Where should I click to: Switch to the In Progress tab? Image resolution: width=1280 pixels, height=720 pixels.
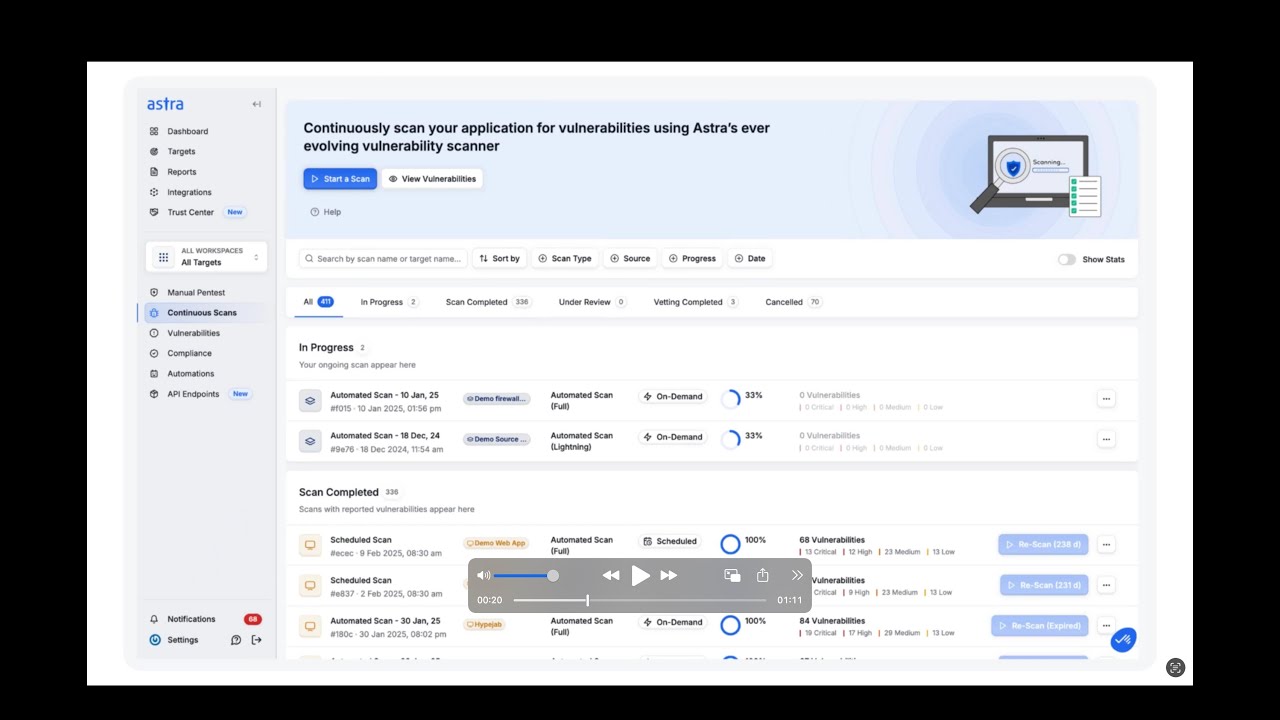389,302
